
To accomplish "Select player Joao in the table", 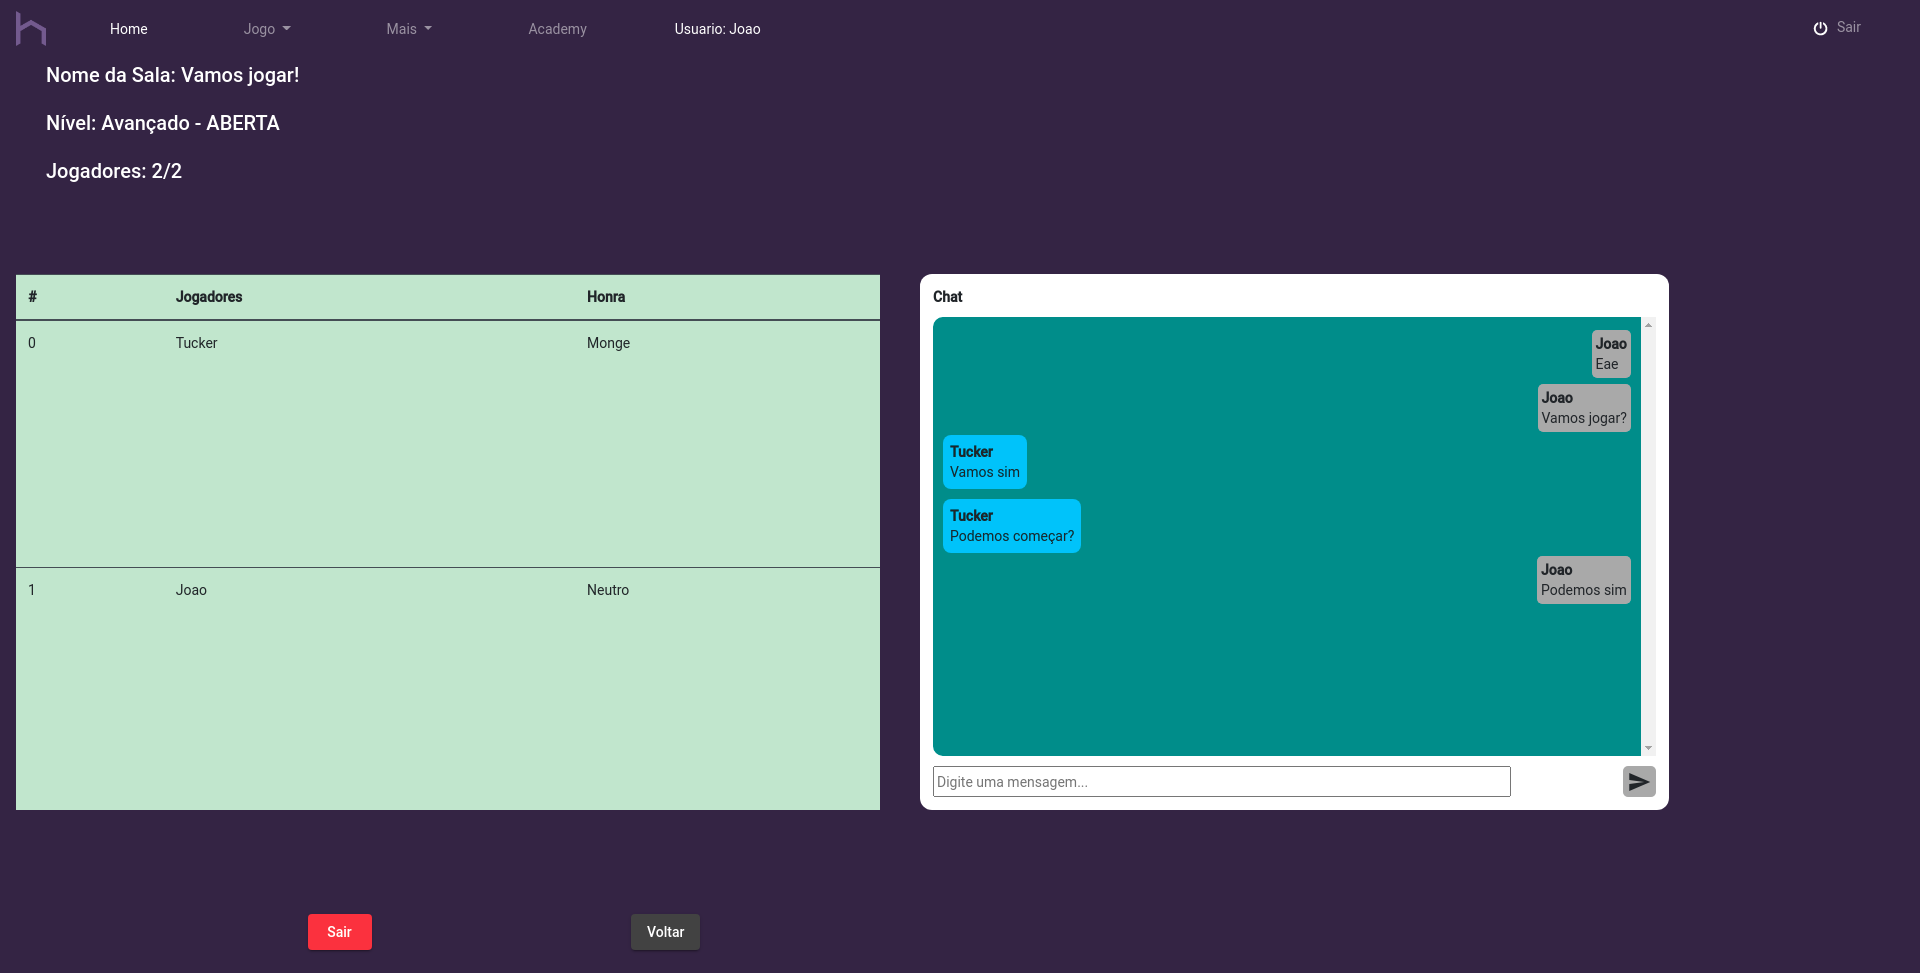I will click(x=191, y=590).
